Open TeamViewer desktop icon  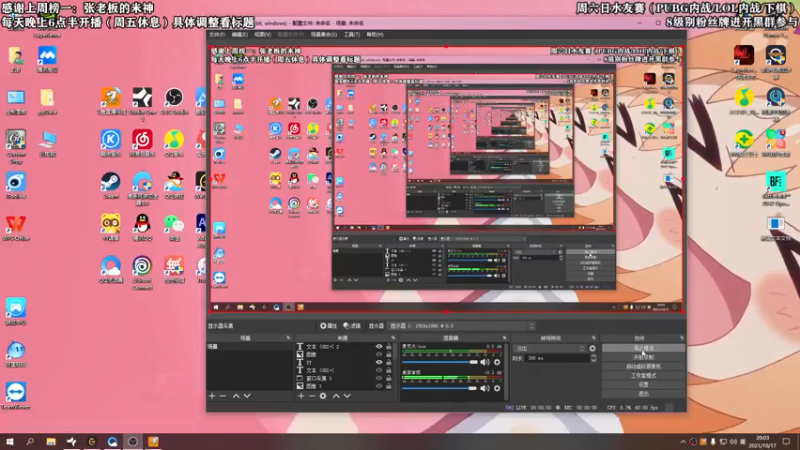pos(16,396)
